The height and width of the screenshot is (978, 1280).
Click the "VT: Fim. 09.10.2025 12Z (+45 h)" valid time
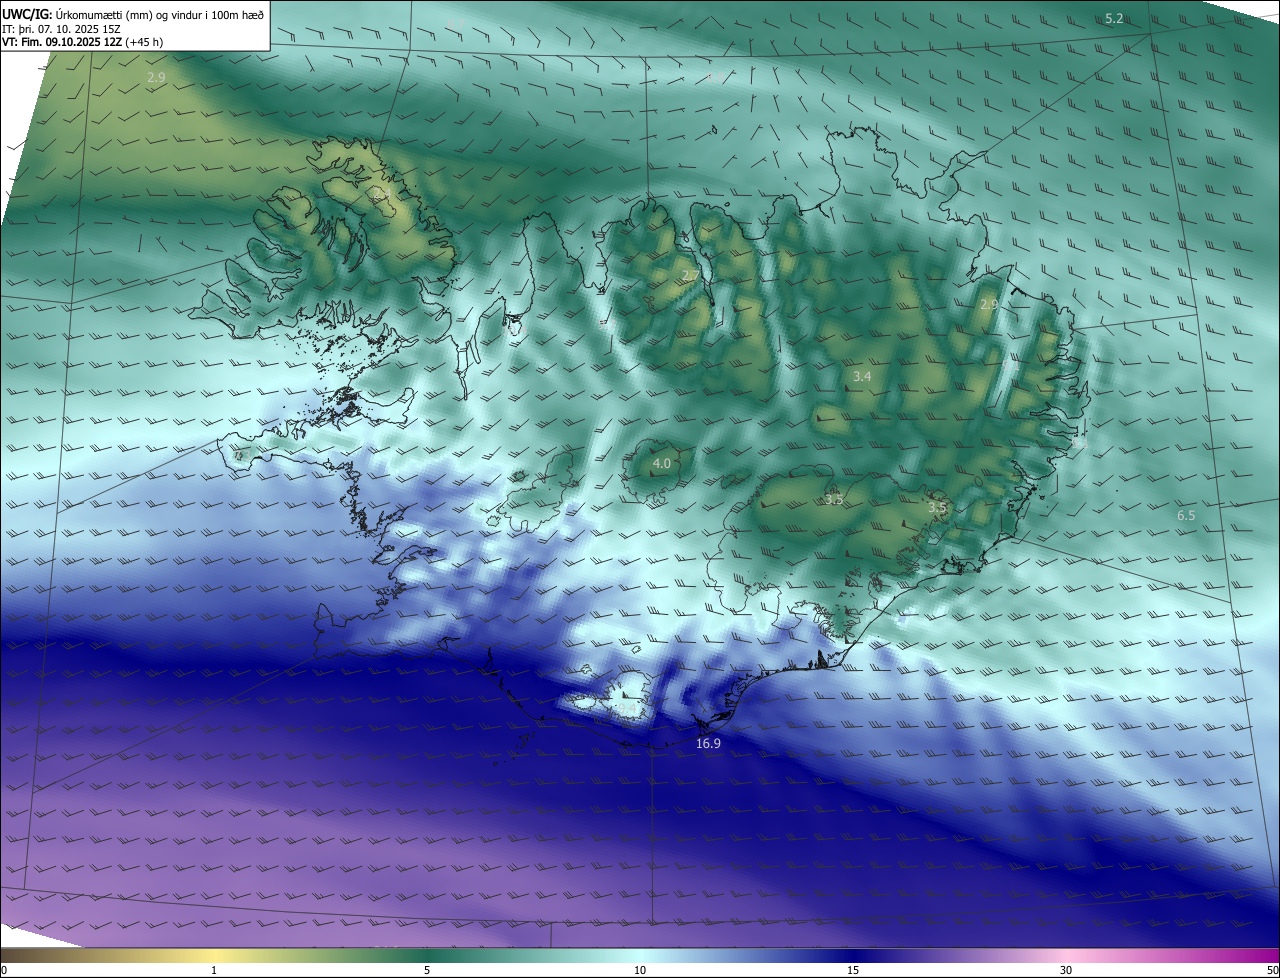(x=83, y=42)
